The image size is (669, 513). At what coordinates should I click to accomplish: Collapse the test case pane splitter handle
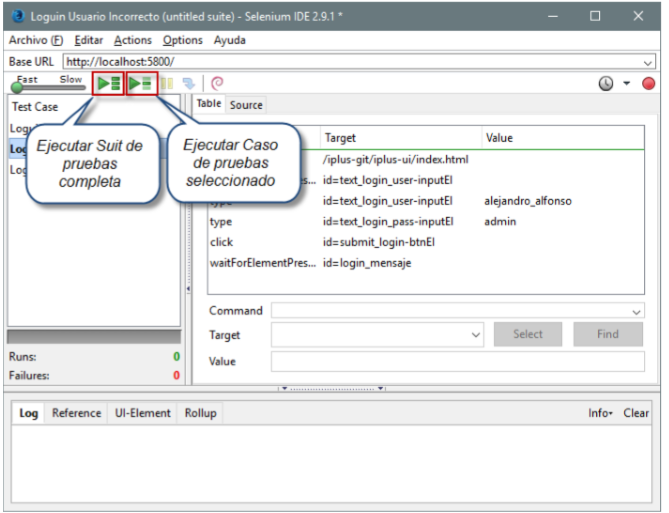click(x=188, y=289)
